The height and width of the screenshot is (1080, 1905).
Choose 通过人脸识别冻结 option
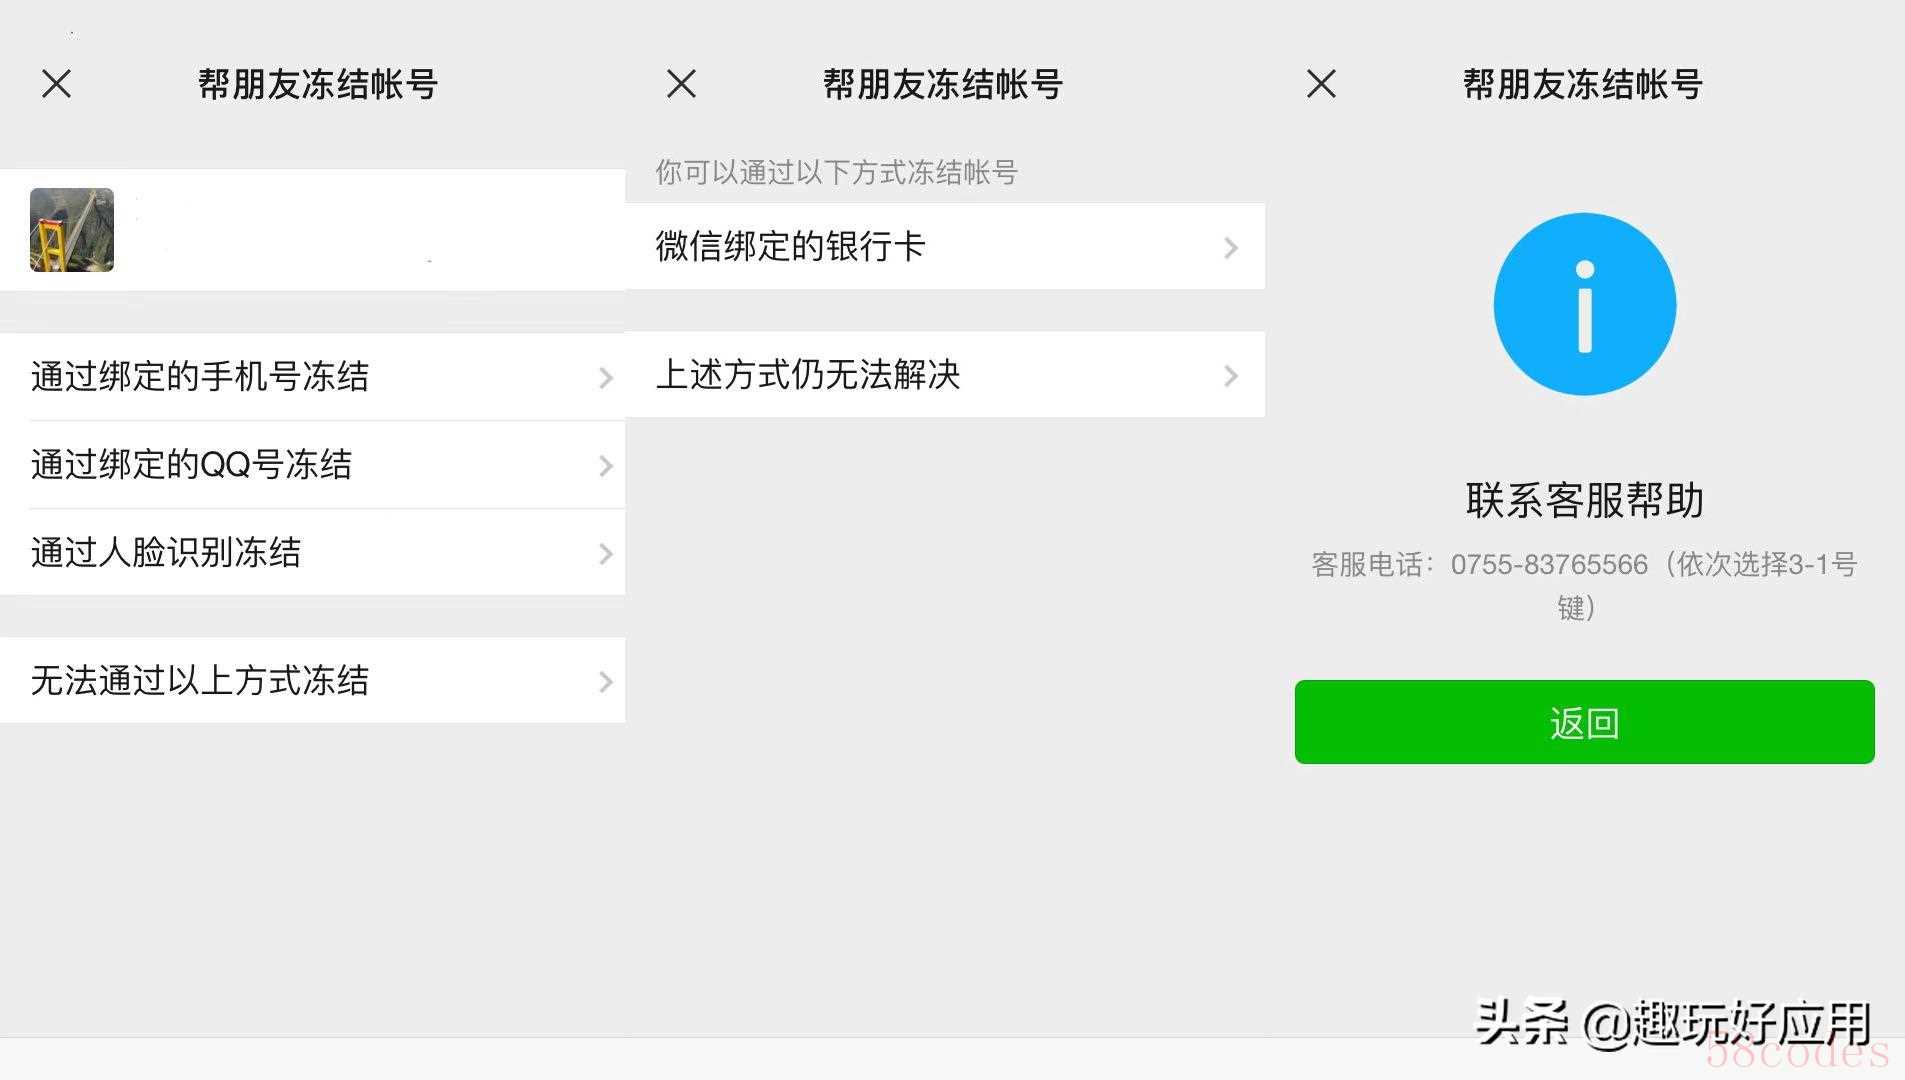click(312, 553)
